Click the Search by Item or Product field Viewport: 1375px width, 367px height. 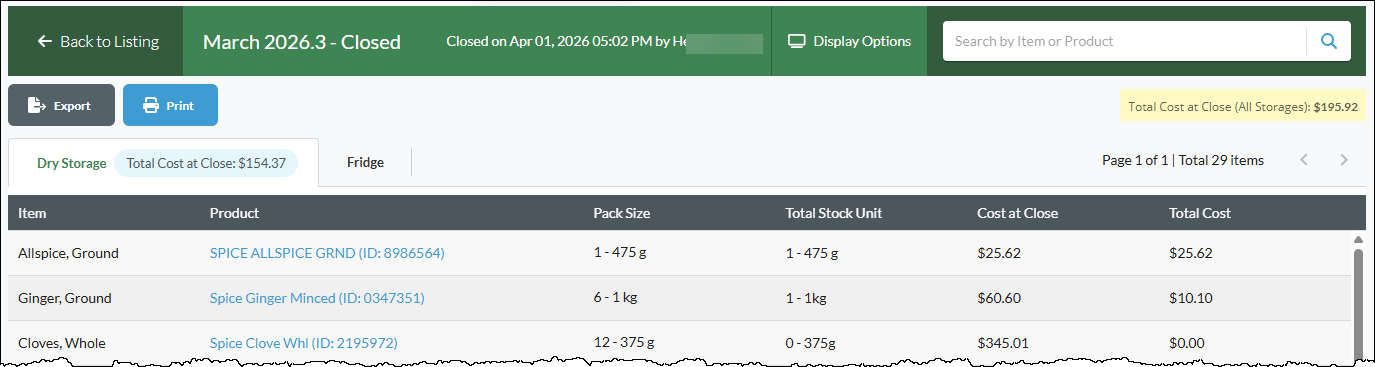[1125, 41]
